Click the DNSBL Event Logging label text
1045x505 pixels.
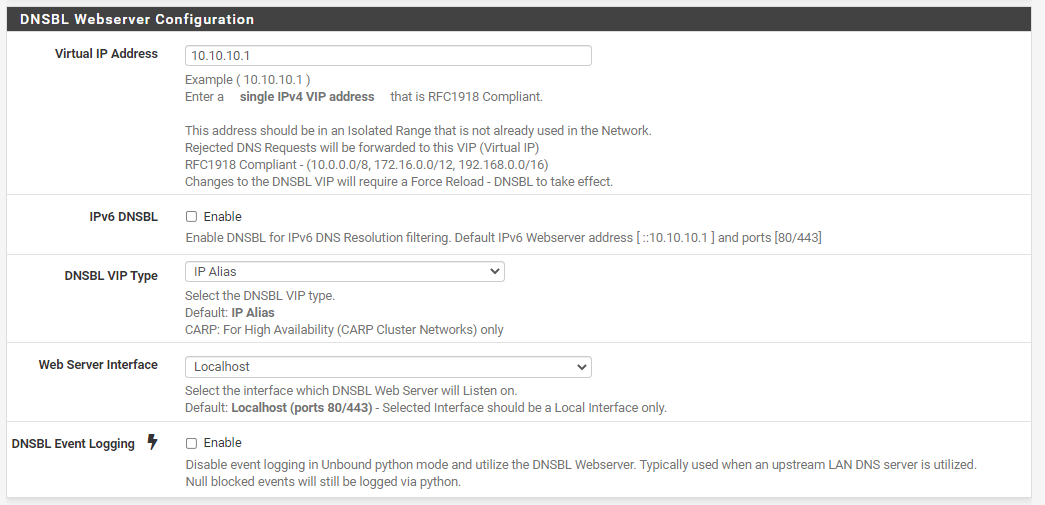point(73,444)
